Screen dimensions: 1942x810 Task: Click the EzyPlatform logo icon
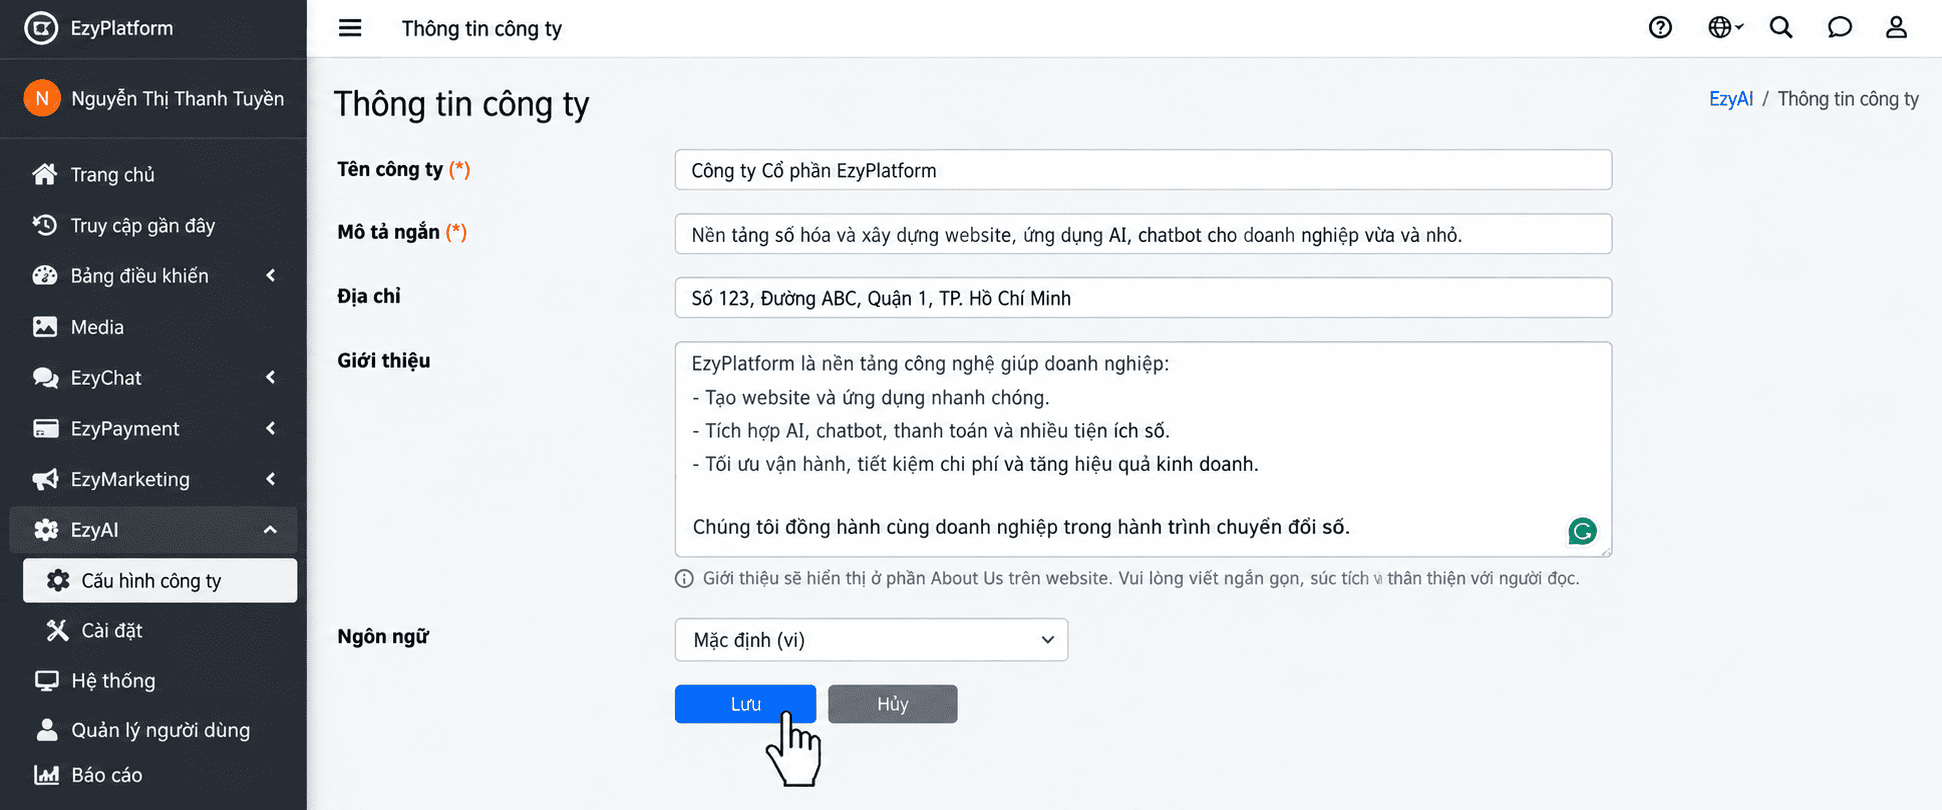(x=41, y=28)
